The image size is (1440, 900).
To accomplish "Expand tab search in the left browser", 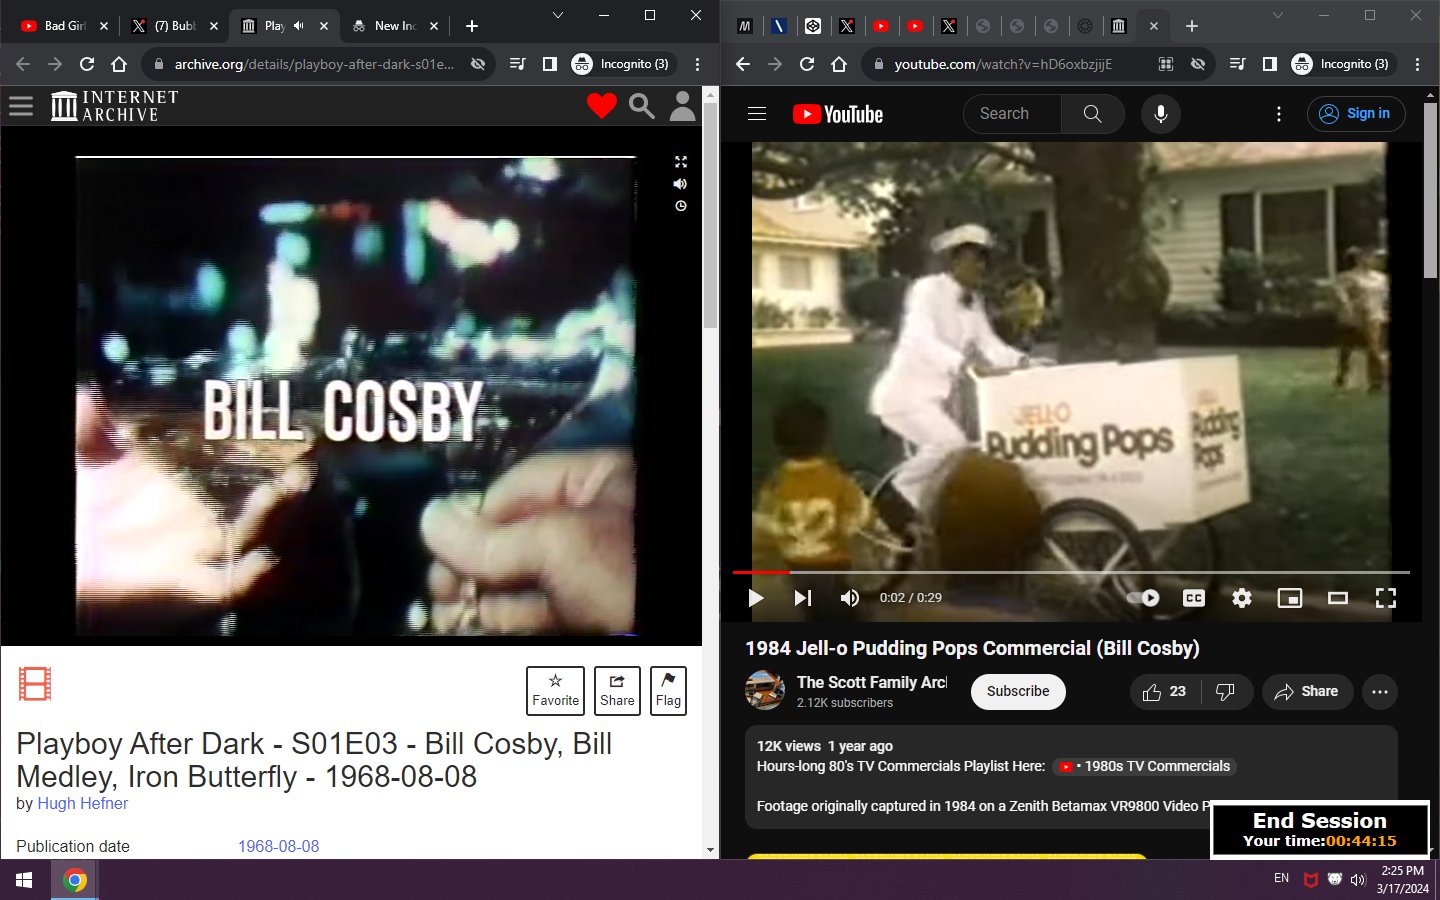I will [558, 15].
